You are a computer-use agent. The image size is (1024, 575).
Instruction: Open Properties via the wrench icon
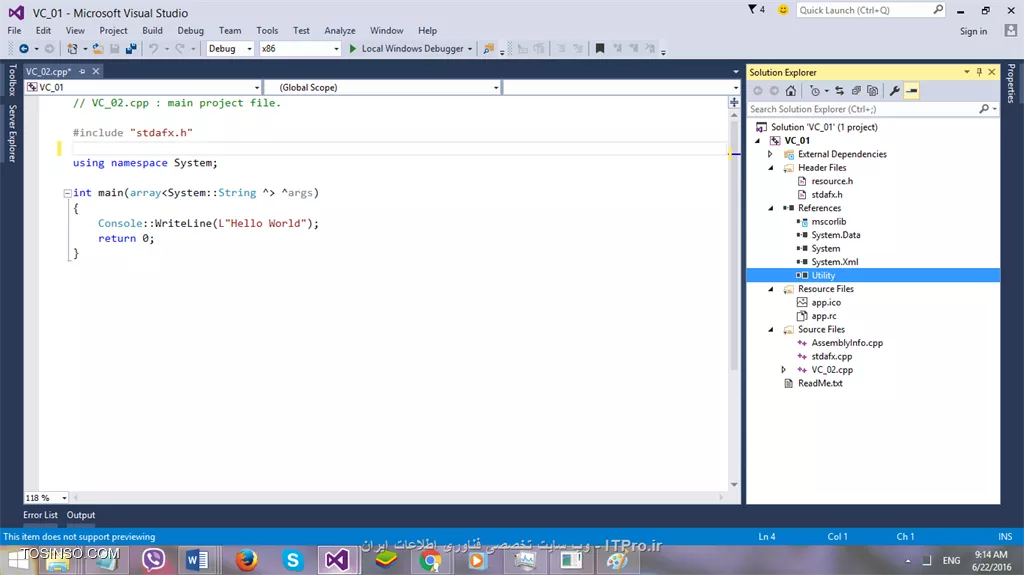(x=894, y=91)
